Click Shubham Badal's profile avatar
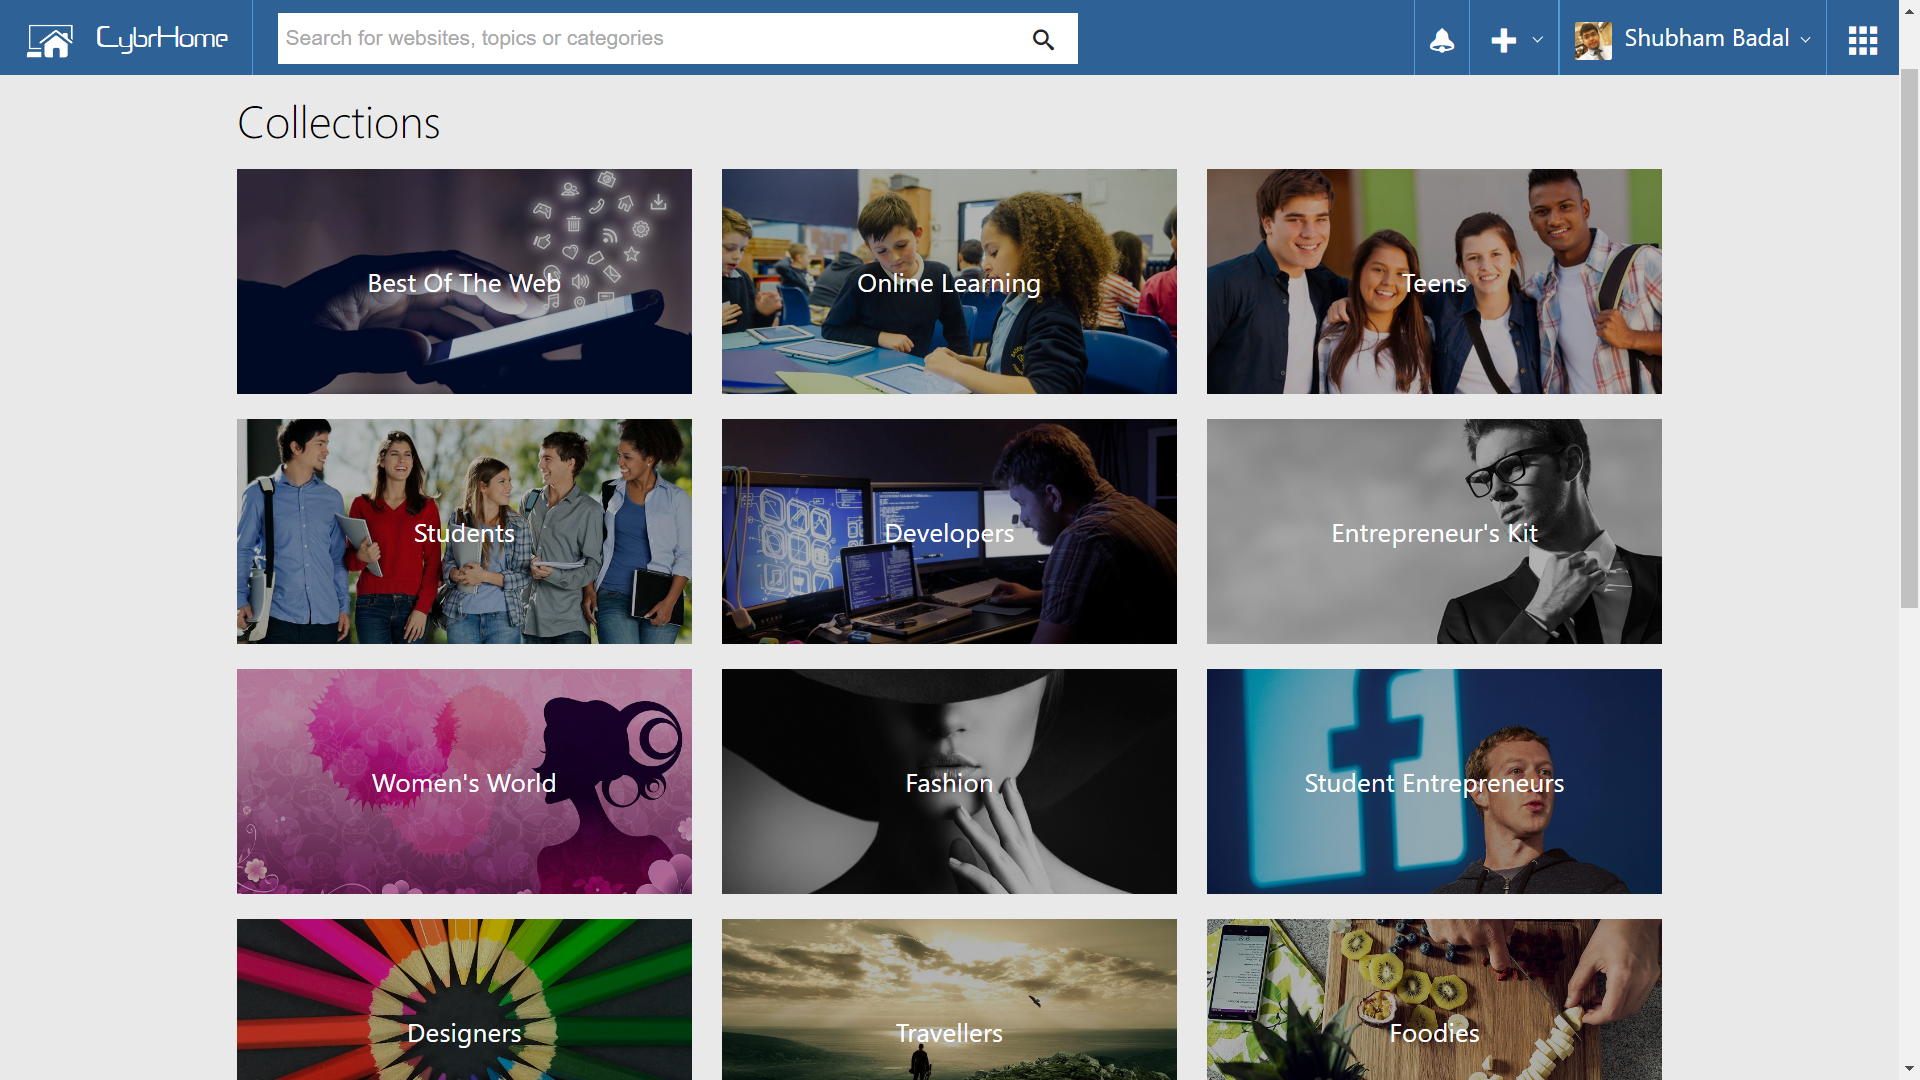The width and height of the screenshot is (1920, 1080). [x=1593, y=40]
